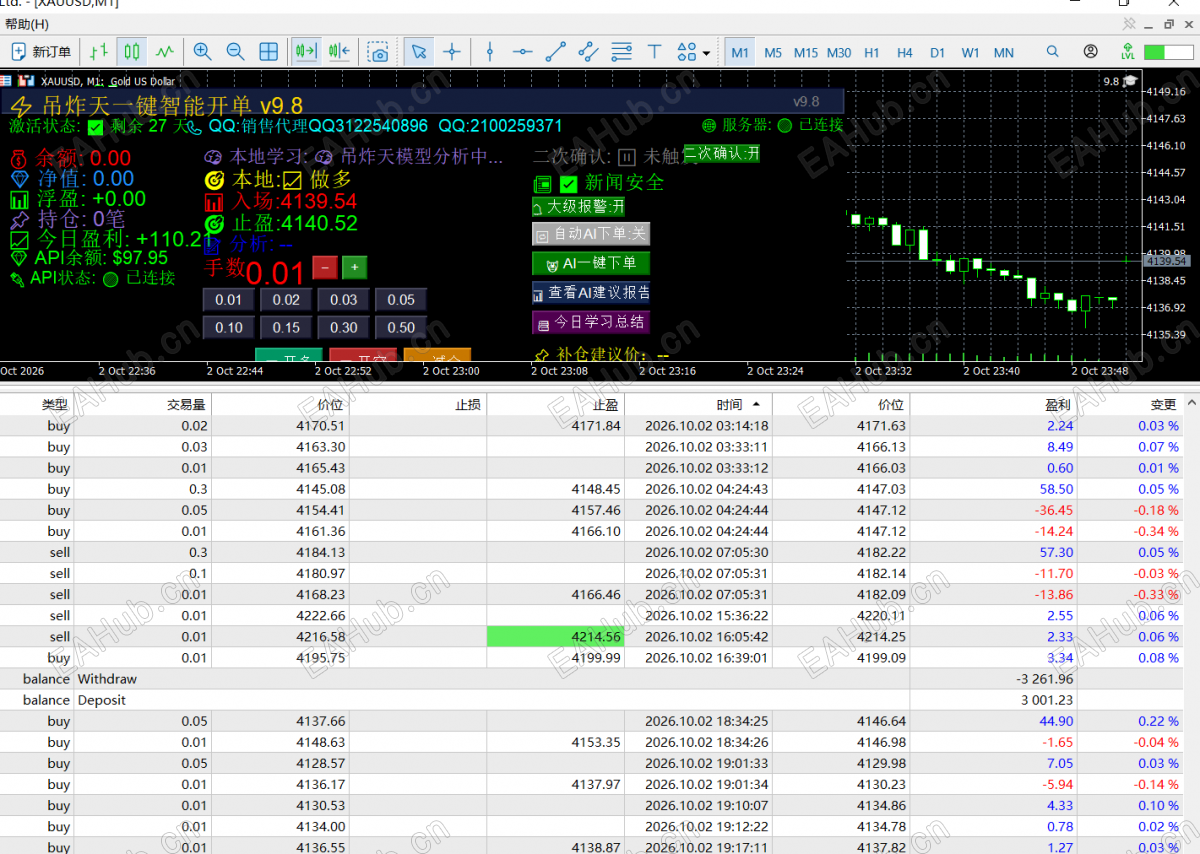Pick the vertical line drawing tool
The width and height of the screenshot is (1200, 854).
click(x=490, y=52)
